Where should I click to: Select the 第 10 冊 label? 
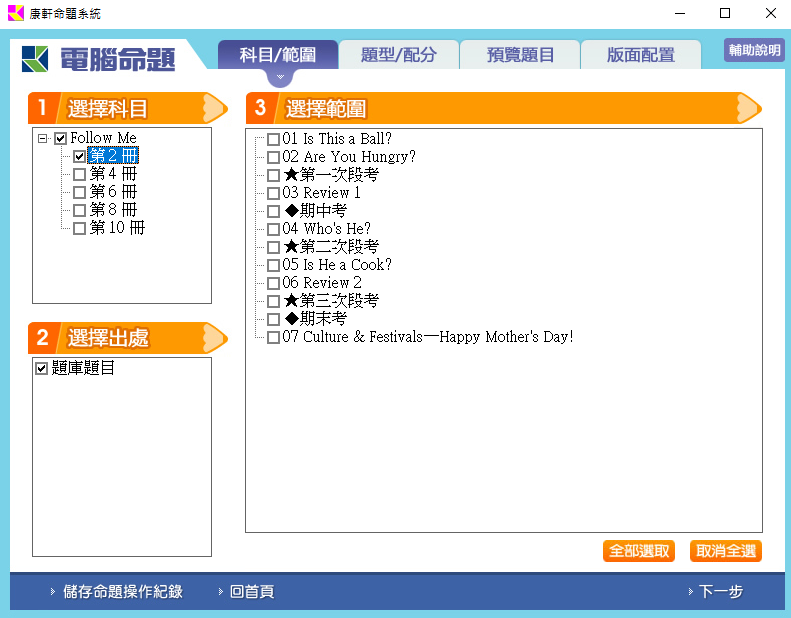tap(117, 228)
